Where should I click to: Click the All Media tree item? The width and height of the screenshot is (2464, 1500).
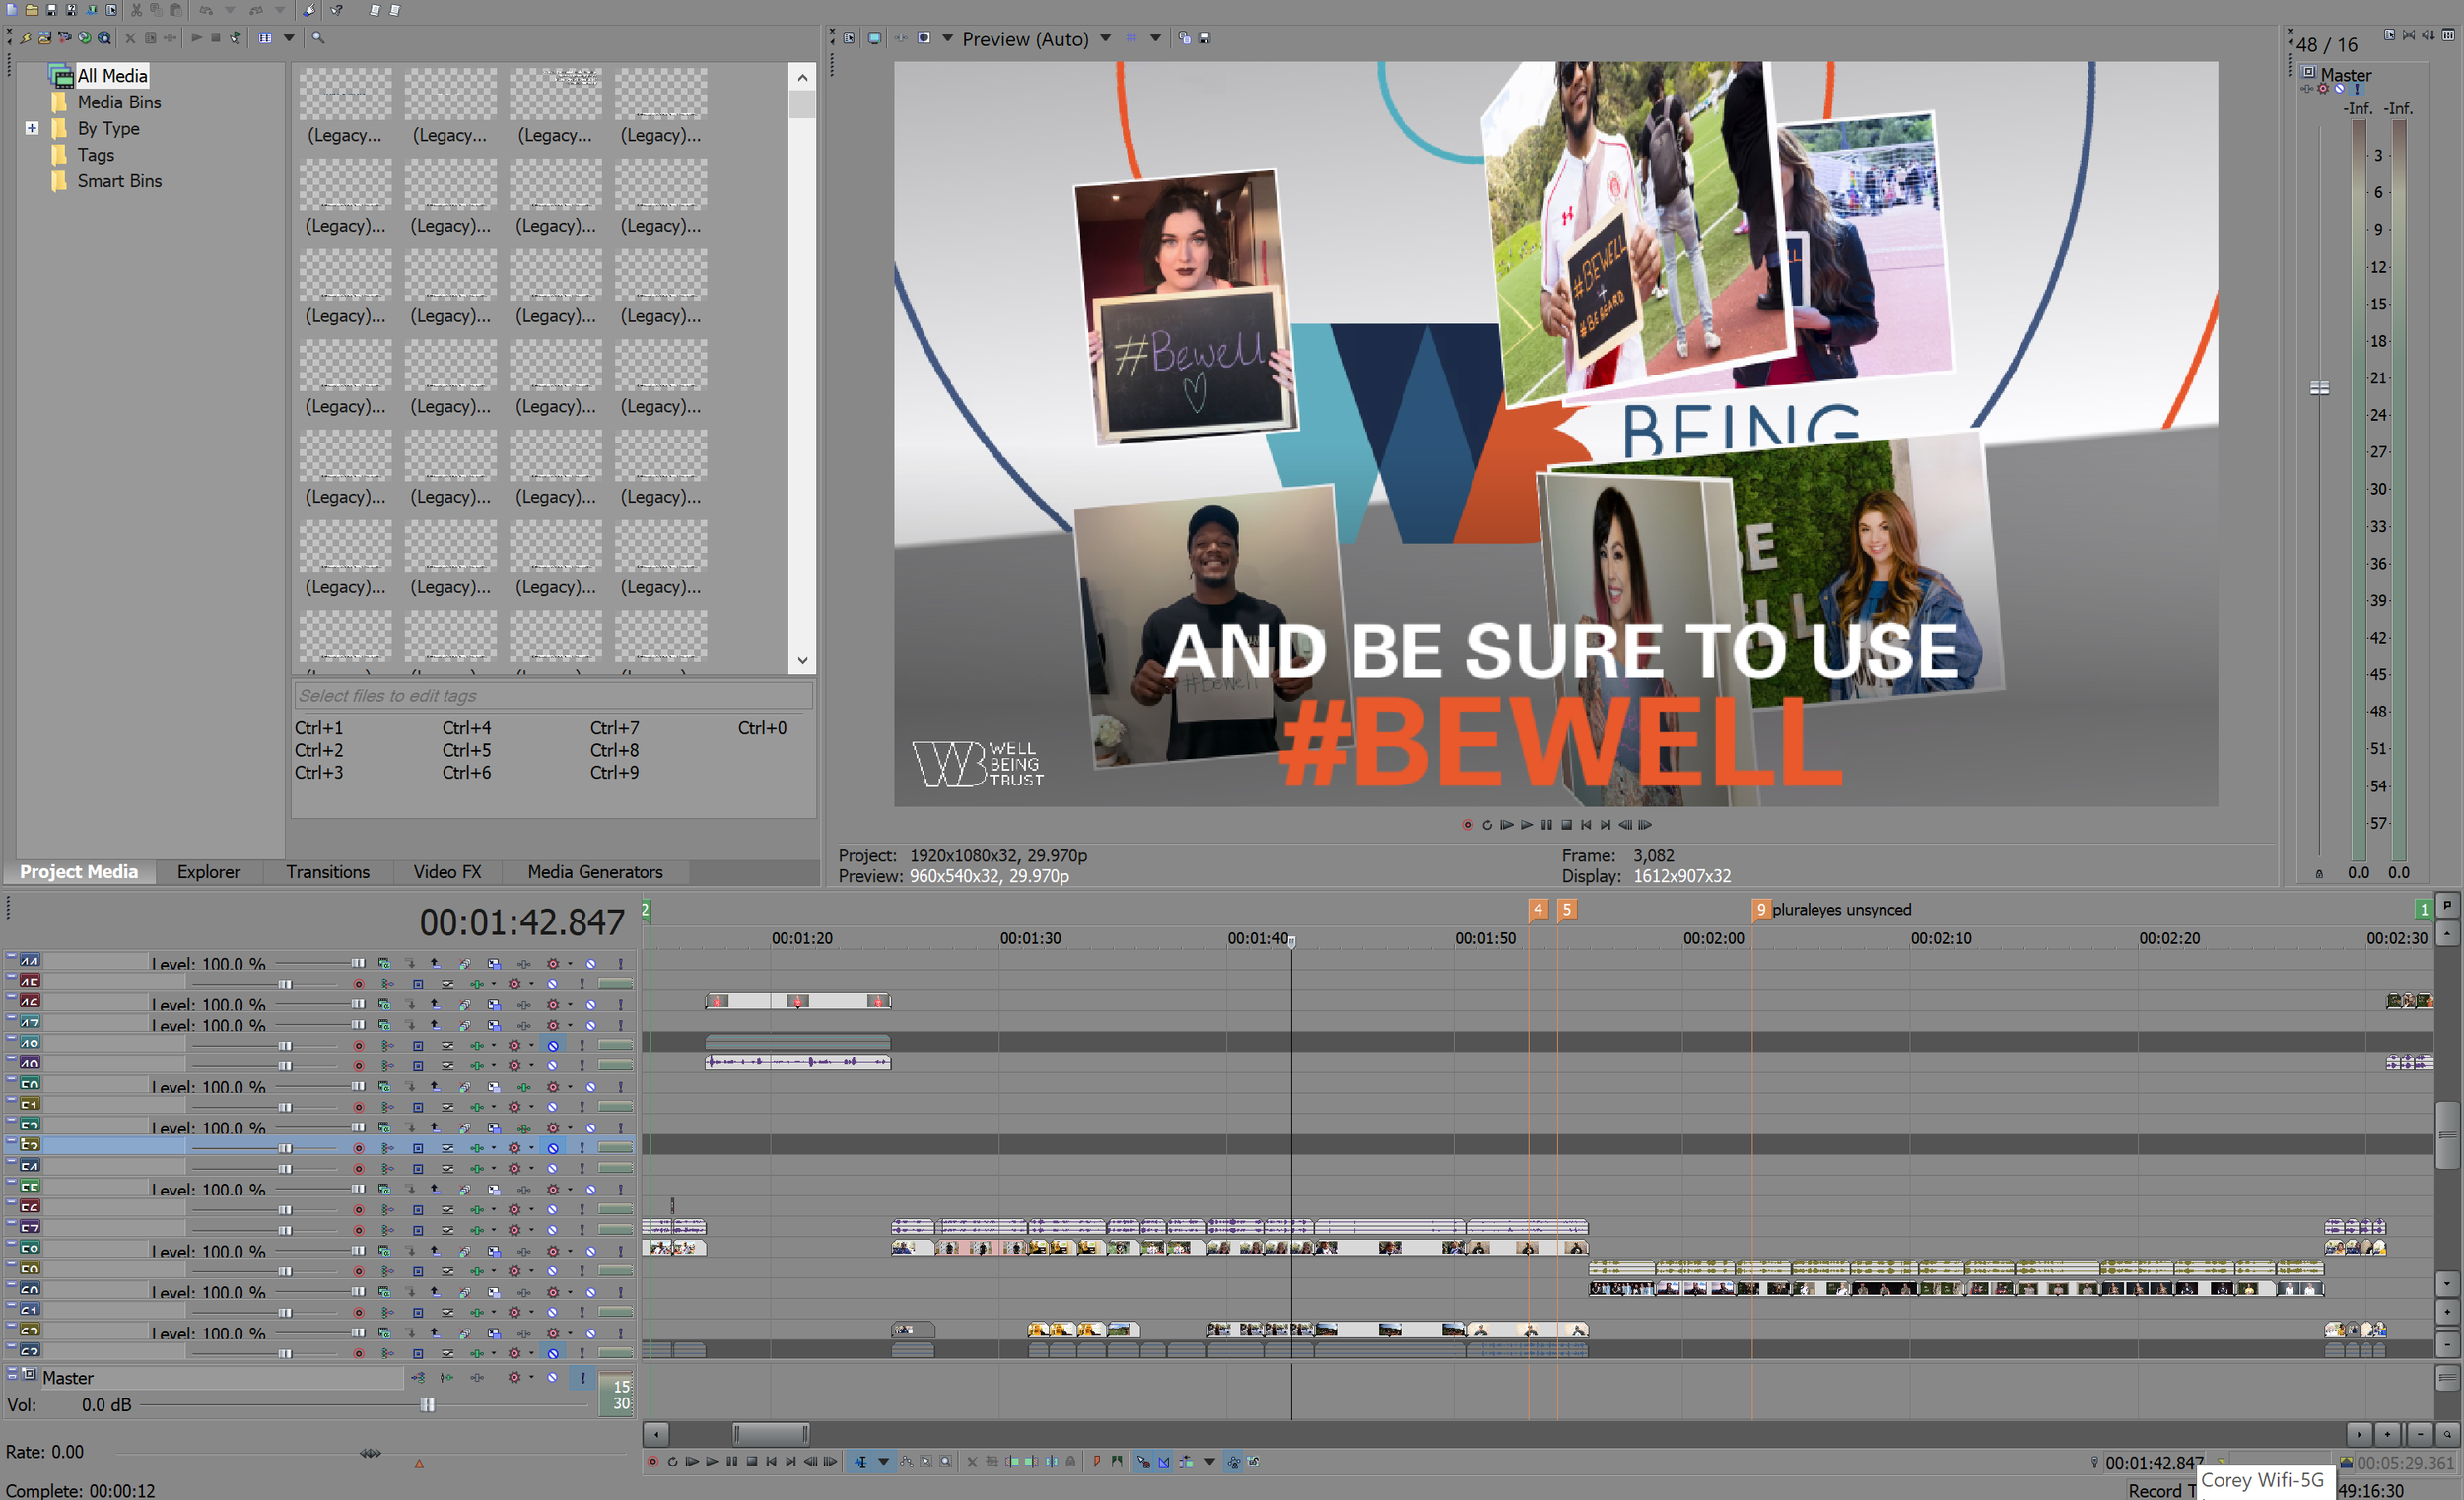point(112,76)
